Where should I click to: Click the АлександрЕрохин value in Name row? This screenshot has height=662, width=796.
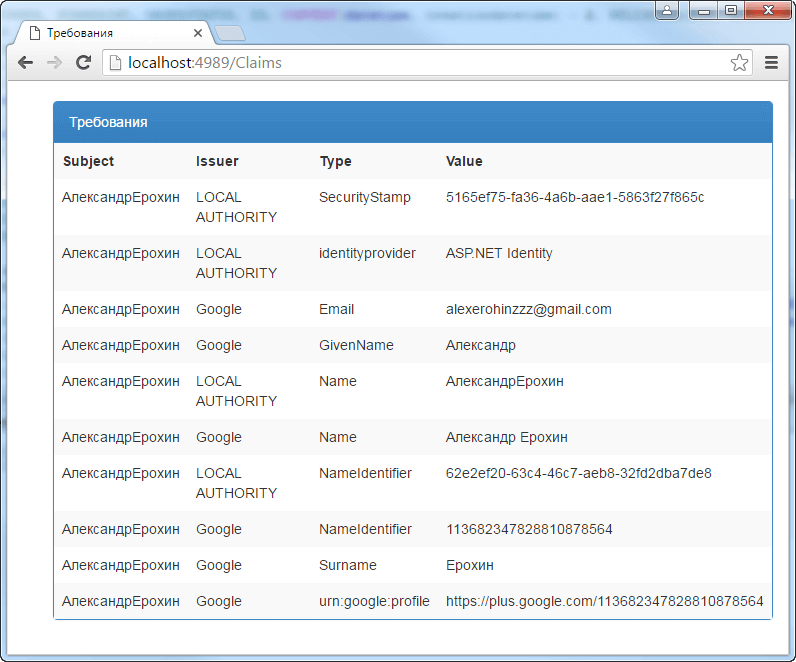[x=505, y=381]
